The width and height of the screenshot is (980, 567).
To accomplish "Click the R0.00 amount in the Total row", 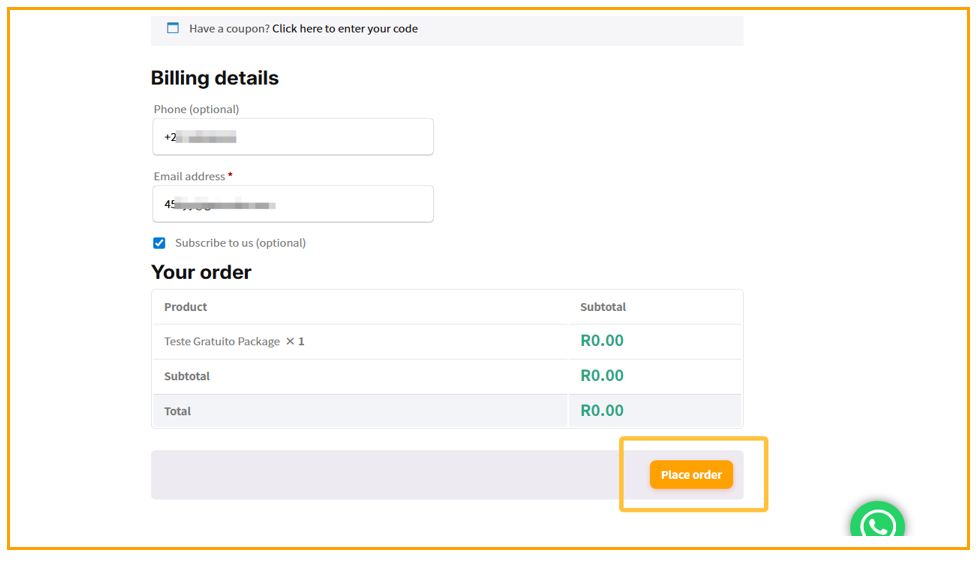I will click(602, 411).
